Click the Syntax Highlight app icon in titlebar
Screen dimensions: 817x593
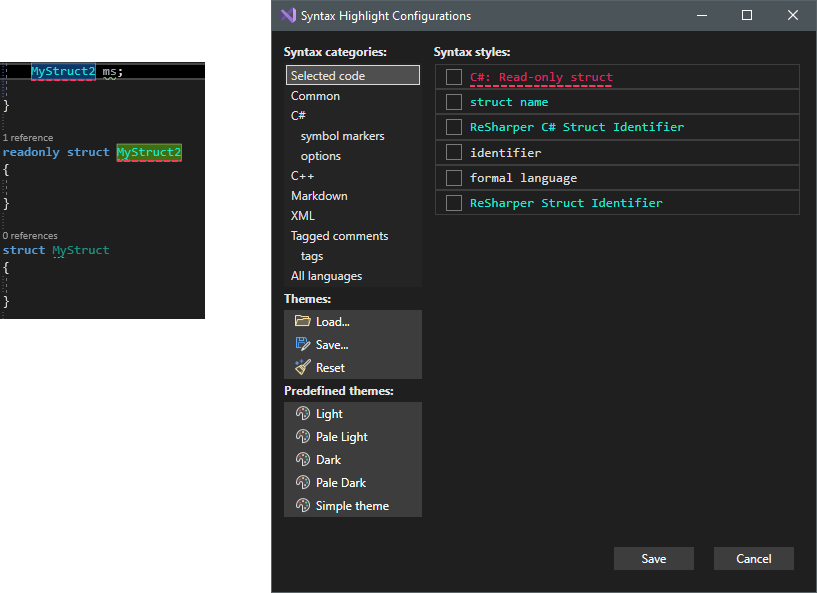tap(290, 15)
